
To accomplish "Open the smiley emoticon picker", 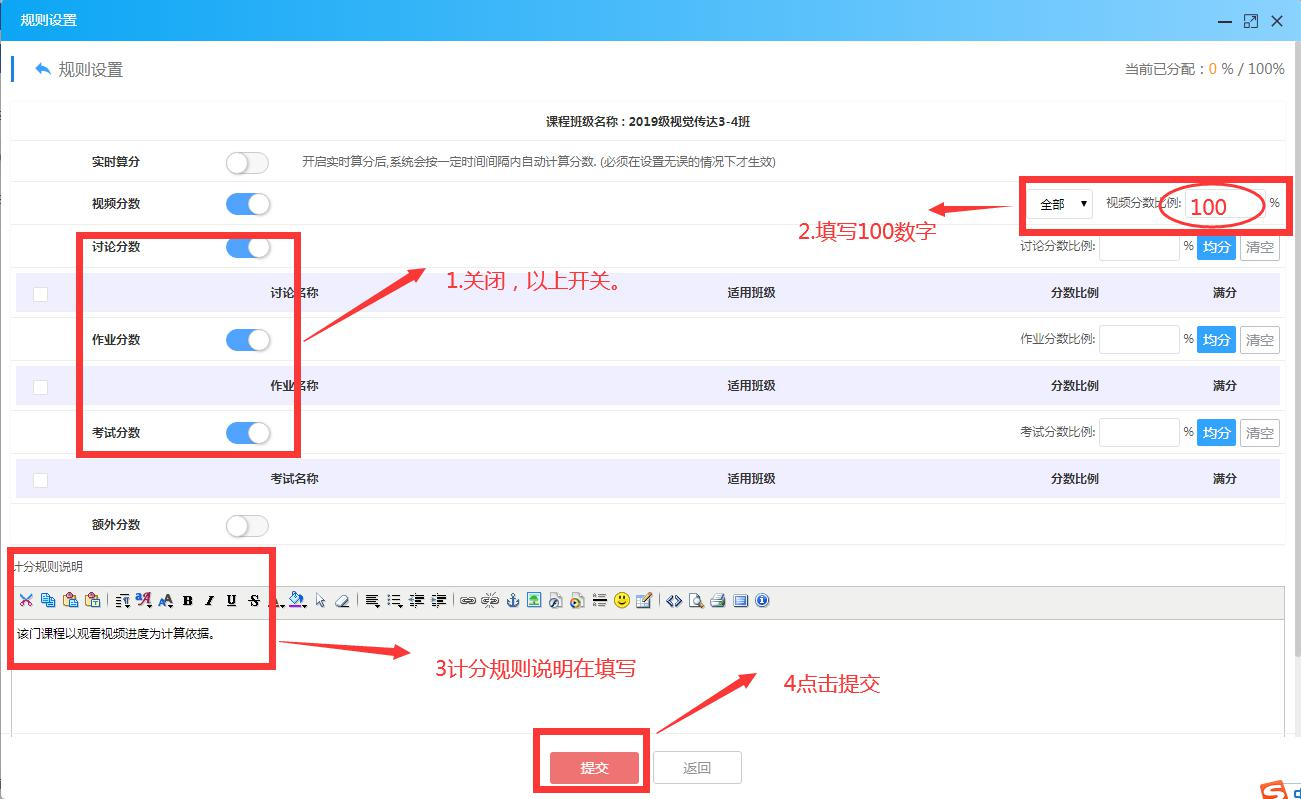I will [x=622, y=601].
